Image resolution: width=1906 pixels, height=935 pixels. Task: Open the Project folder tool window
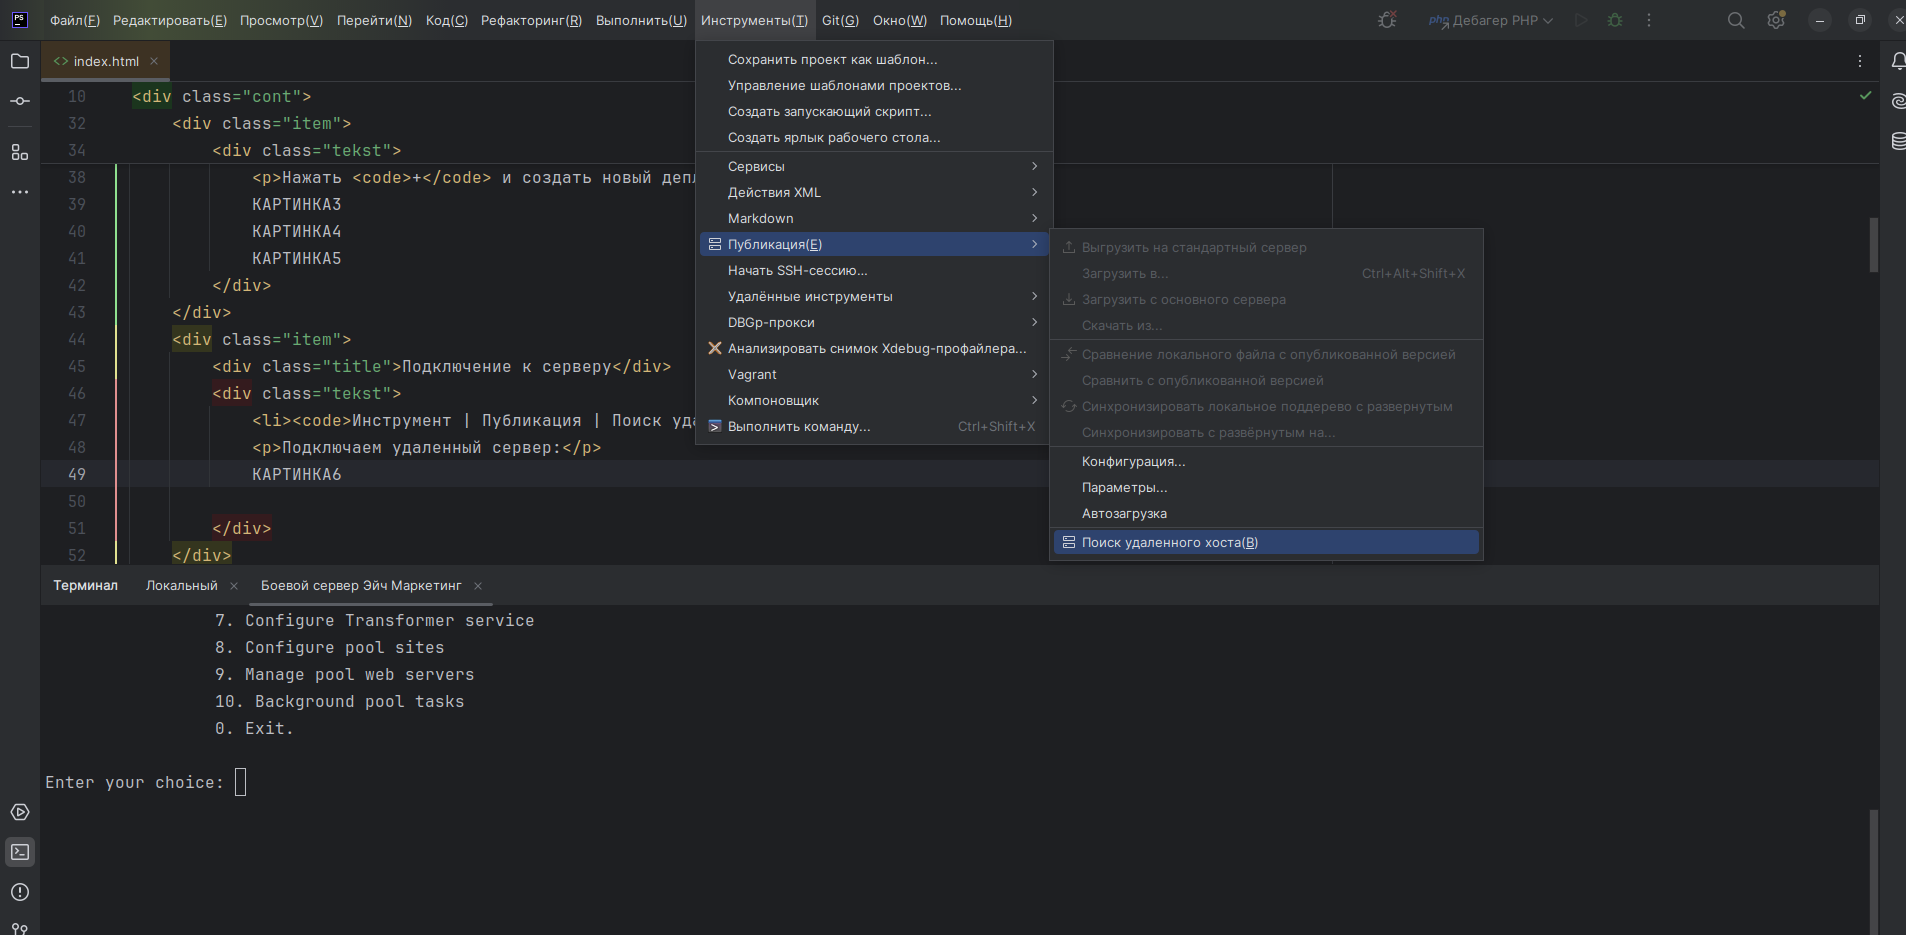click(x=20, y=61)
